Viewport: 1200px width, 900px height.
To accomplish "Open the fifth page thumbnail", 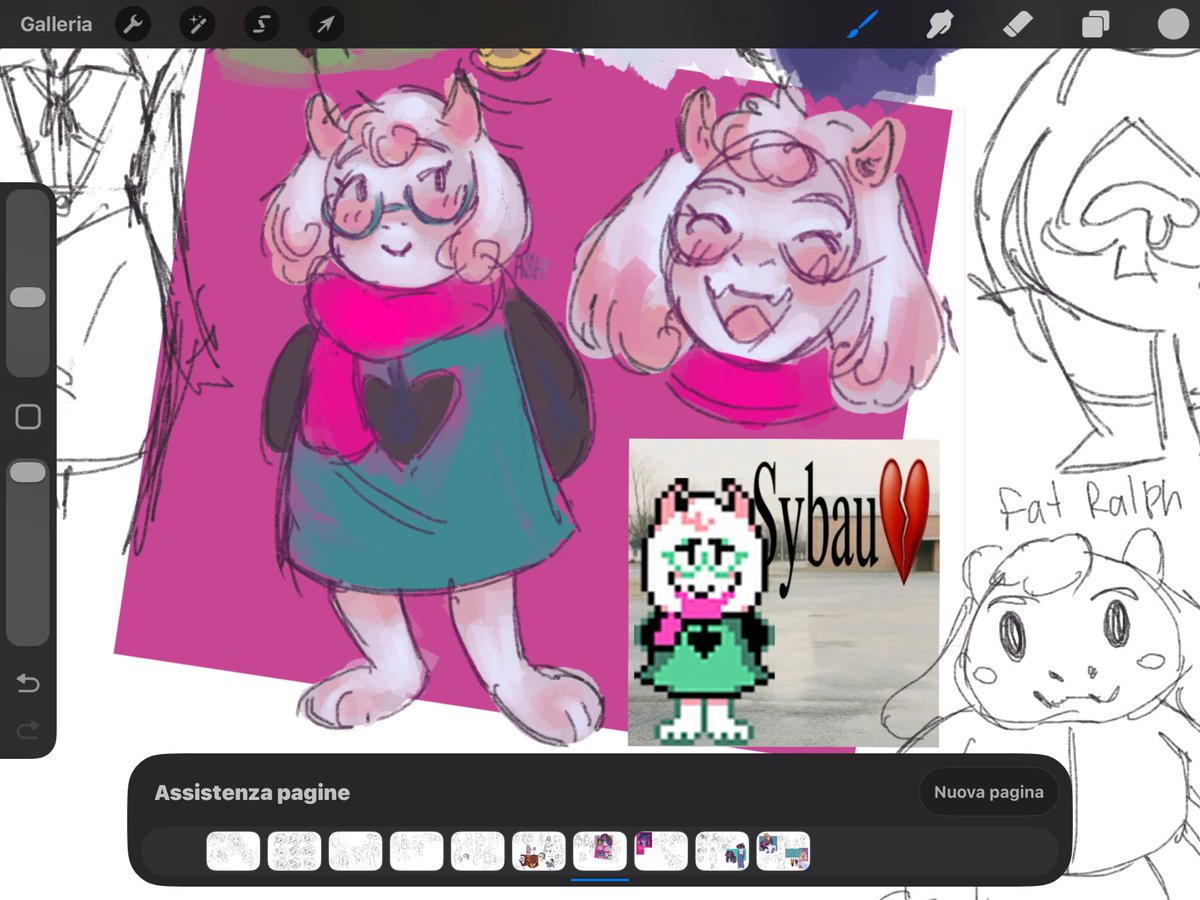I will [477, 851].
